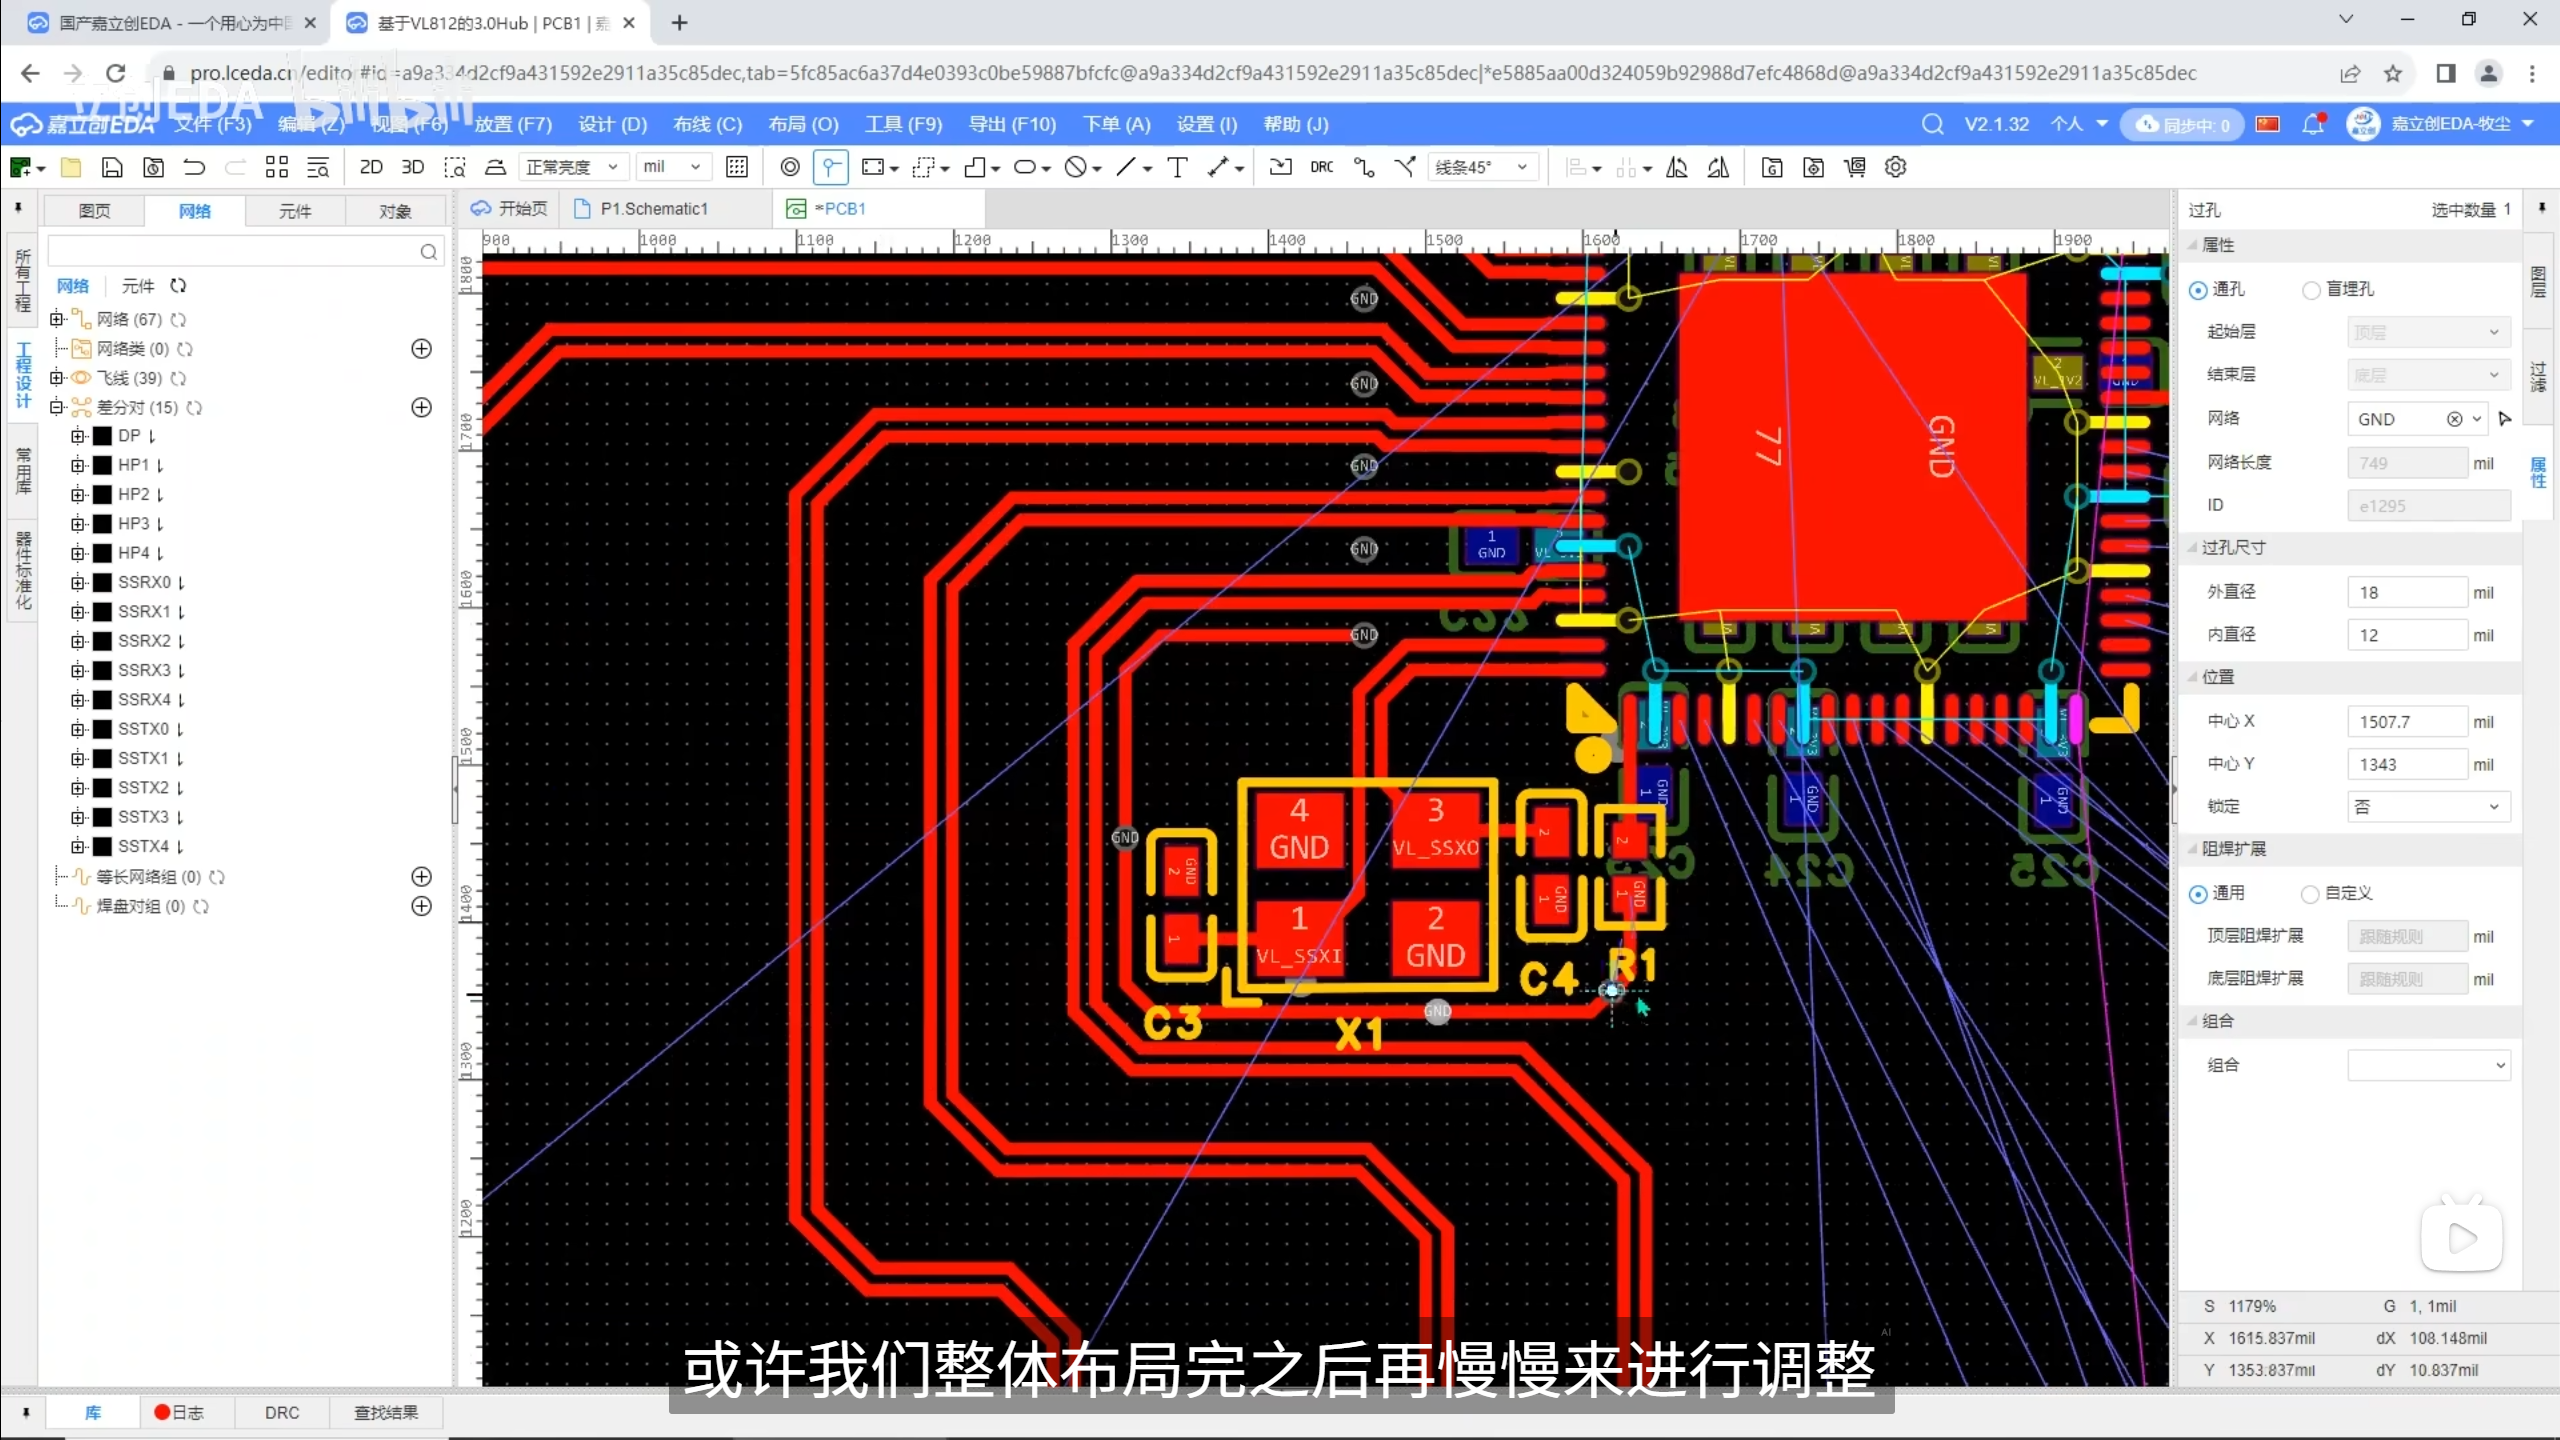Select the 盲埋孔 radio button
Screen dimensions: 2560x1440
[2311, 290]
